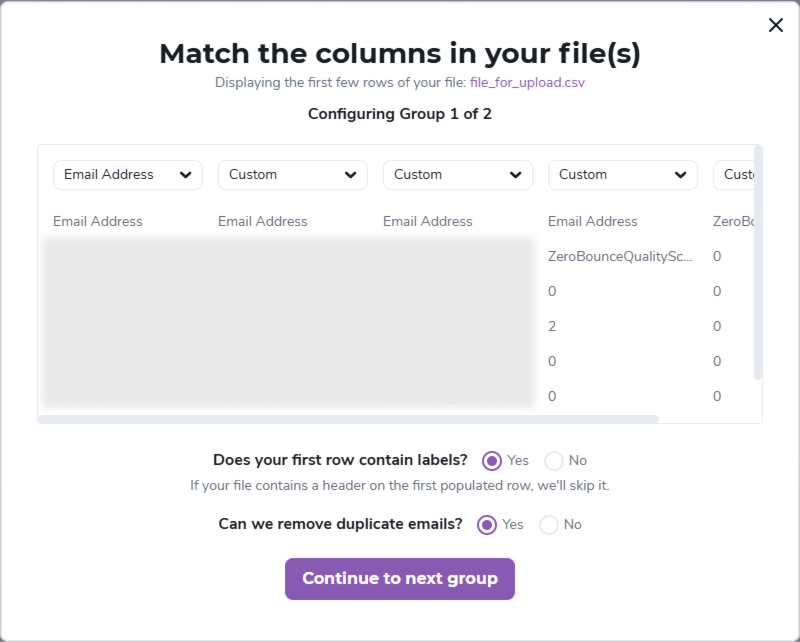Image resolution: width=800 pixels, height=642 pixels.
Task: Choose No for removing duplicate emails
Action: (548, 524)
